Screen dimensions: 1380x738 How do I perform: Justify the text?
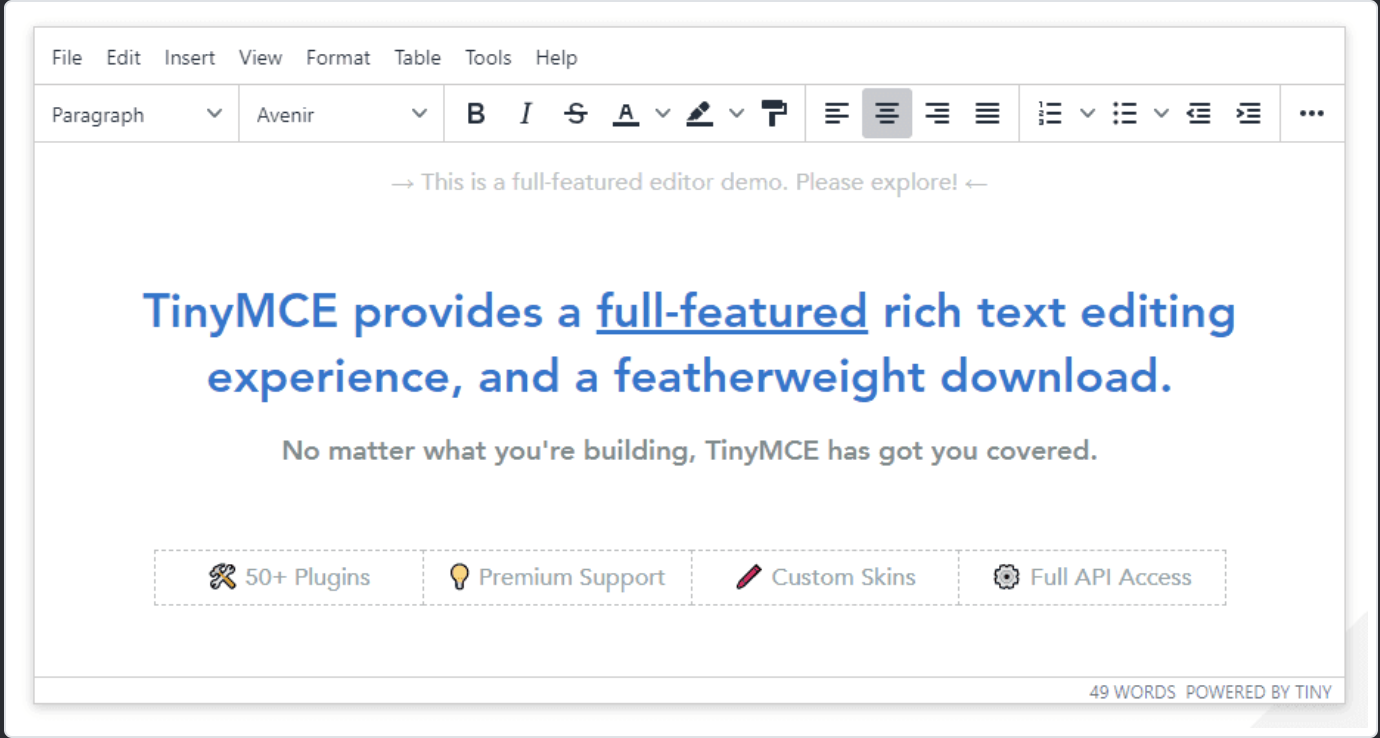tap(987, 114)
